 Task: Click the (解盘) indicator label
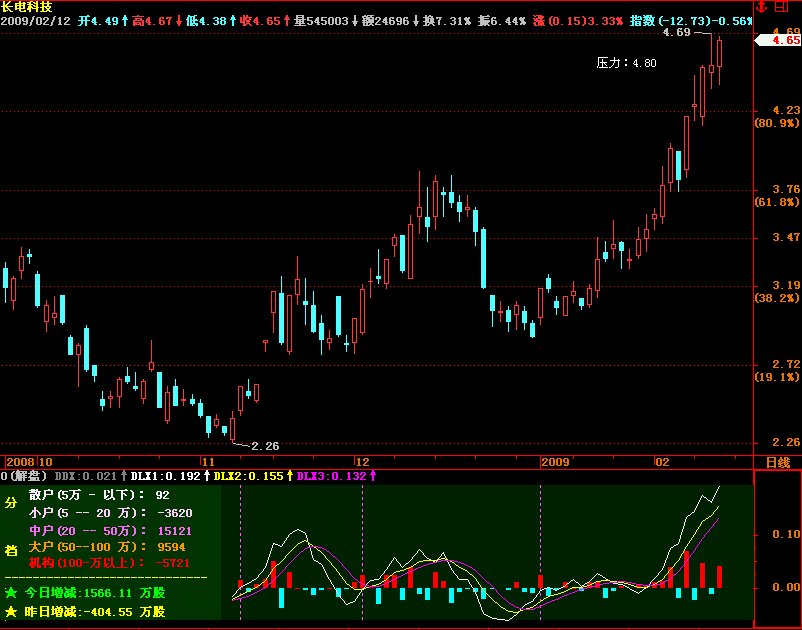(28, 476)
